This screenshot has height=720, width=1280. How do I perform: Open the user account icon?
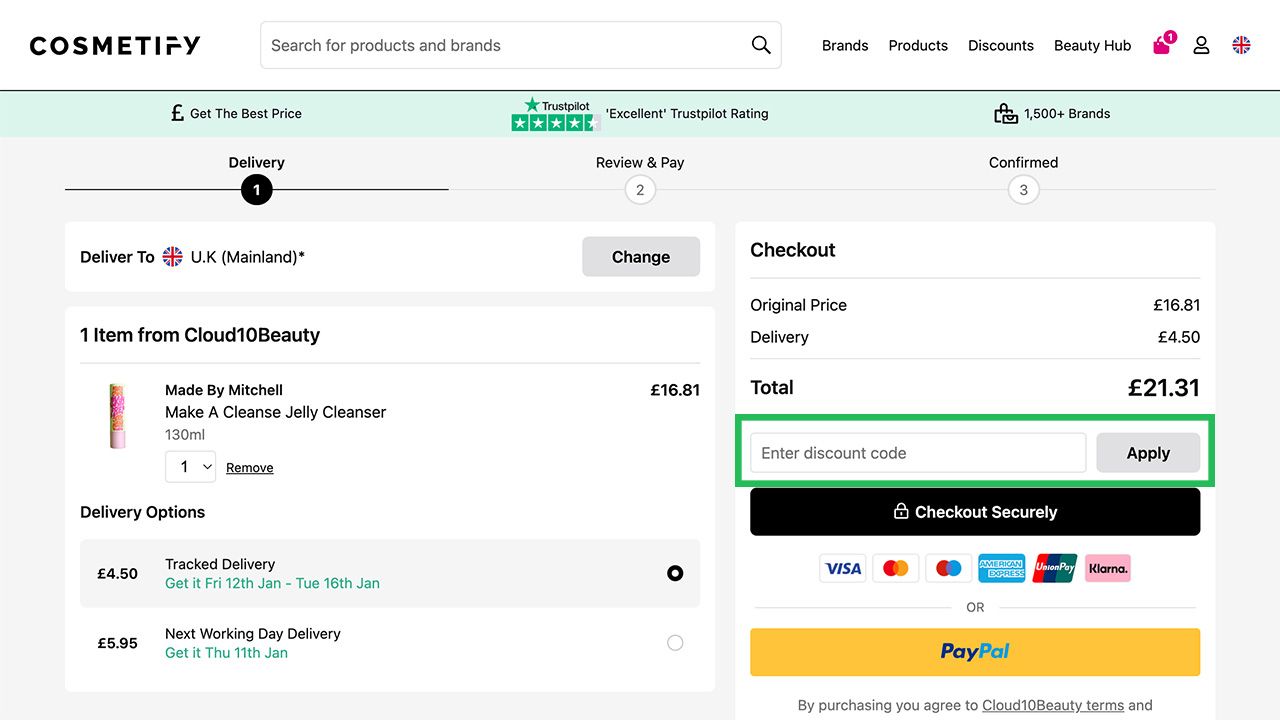coord(1202,45)
